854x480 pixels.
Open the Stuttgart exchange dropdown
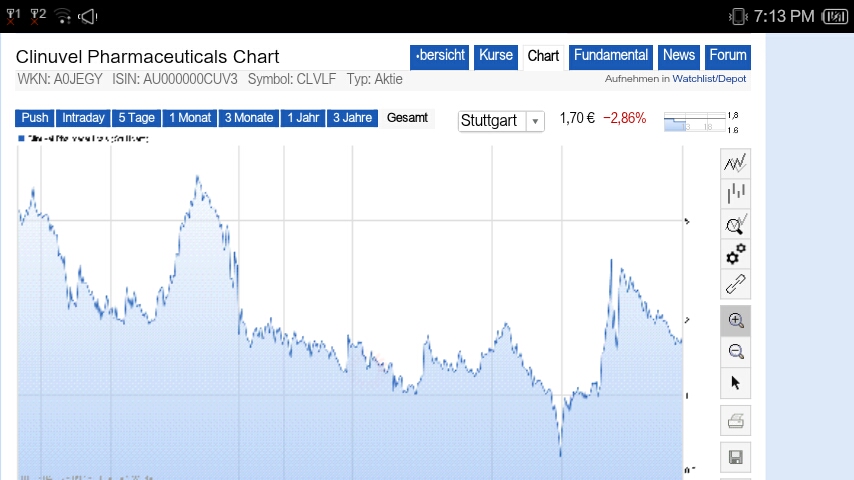(501, 121)
